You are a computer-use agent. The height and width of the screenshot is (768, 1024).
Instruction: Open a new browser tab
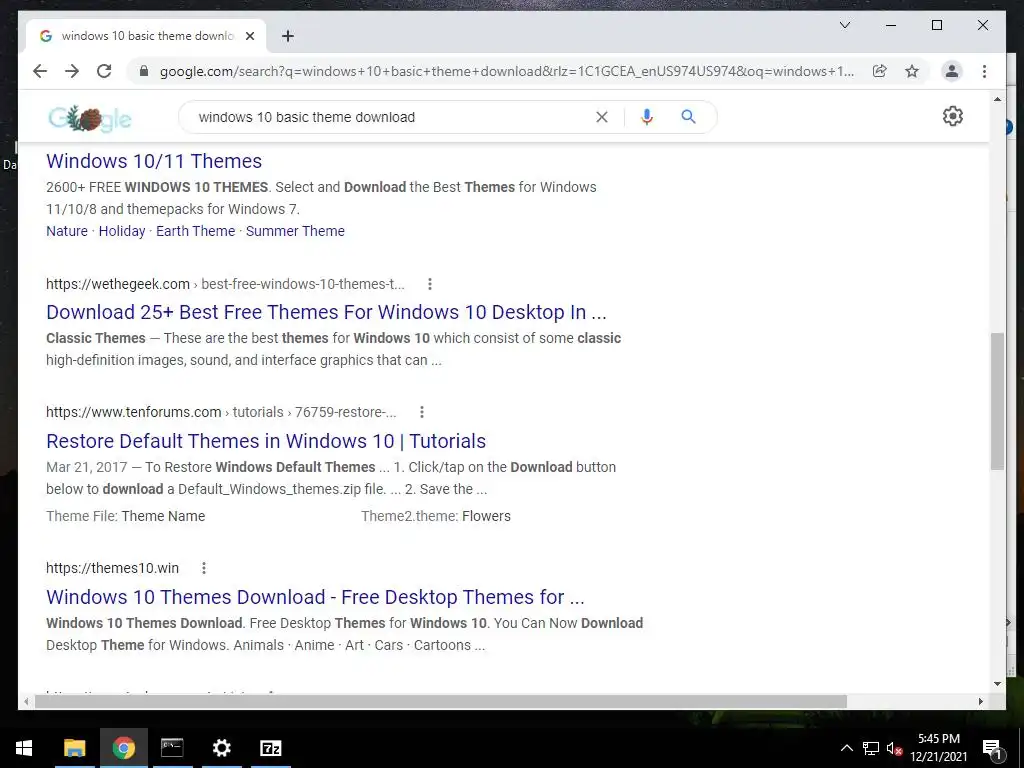click(288, 36)
